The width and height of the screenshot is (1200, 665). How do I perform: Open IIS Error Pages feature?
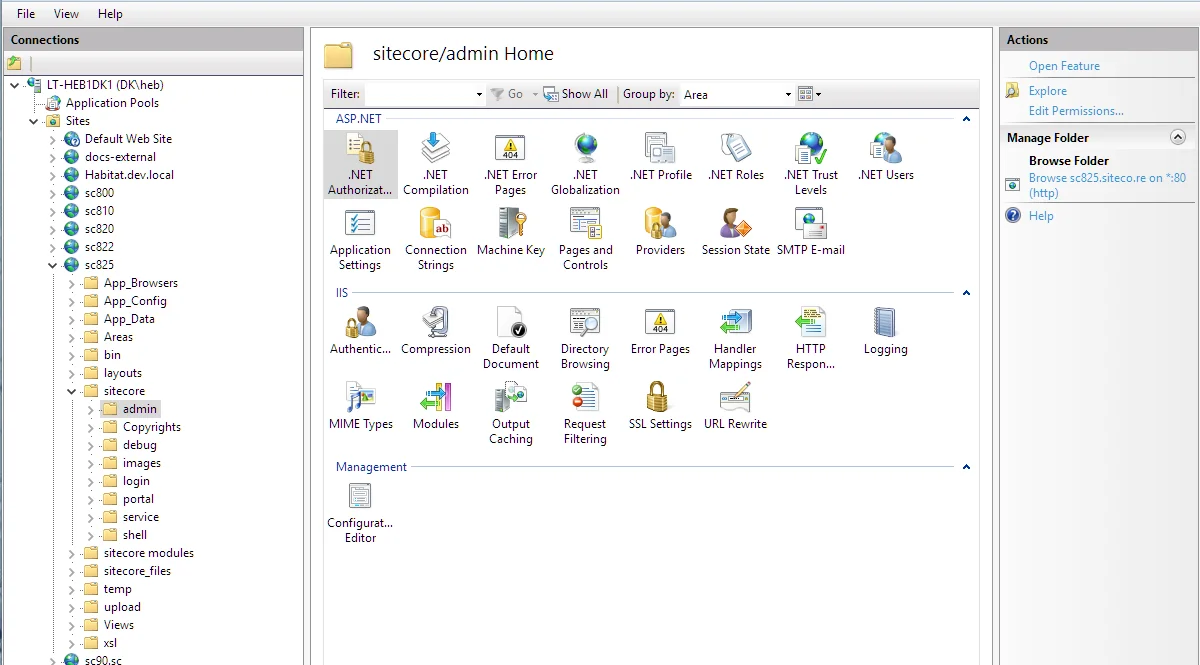[661, 331]
